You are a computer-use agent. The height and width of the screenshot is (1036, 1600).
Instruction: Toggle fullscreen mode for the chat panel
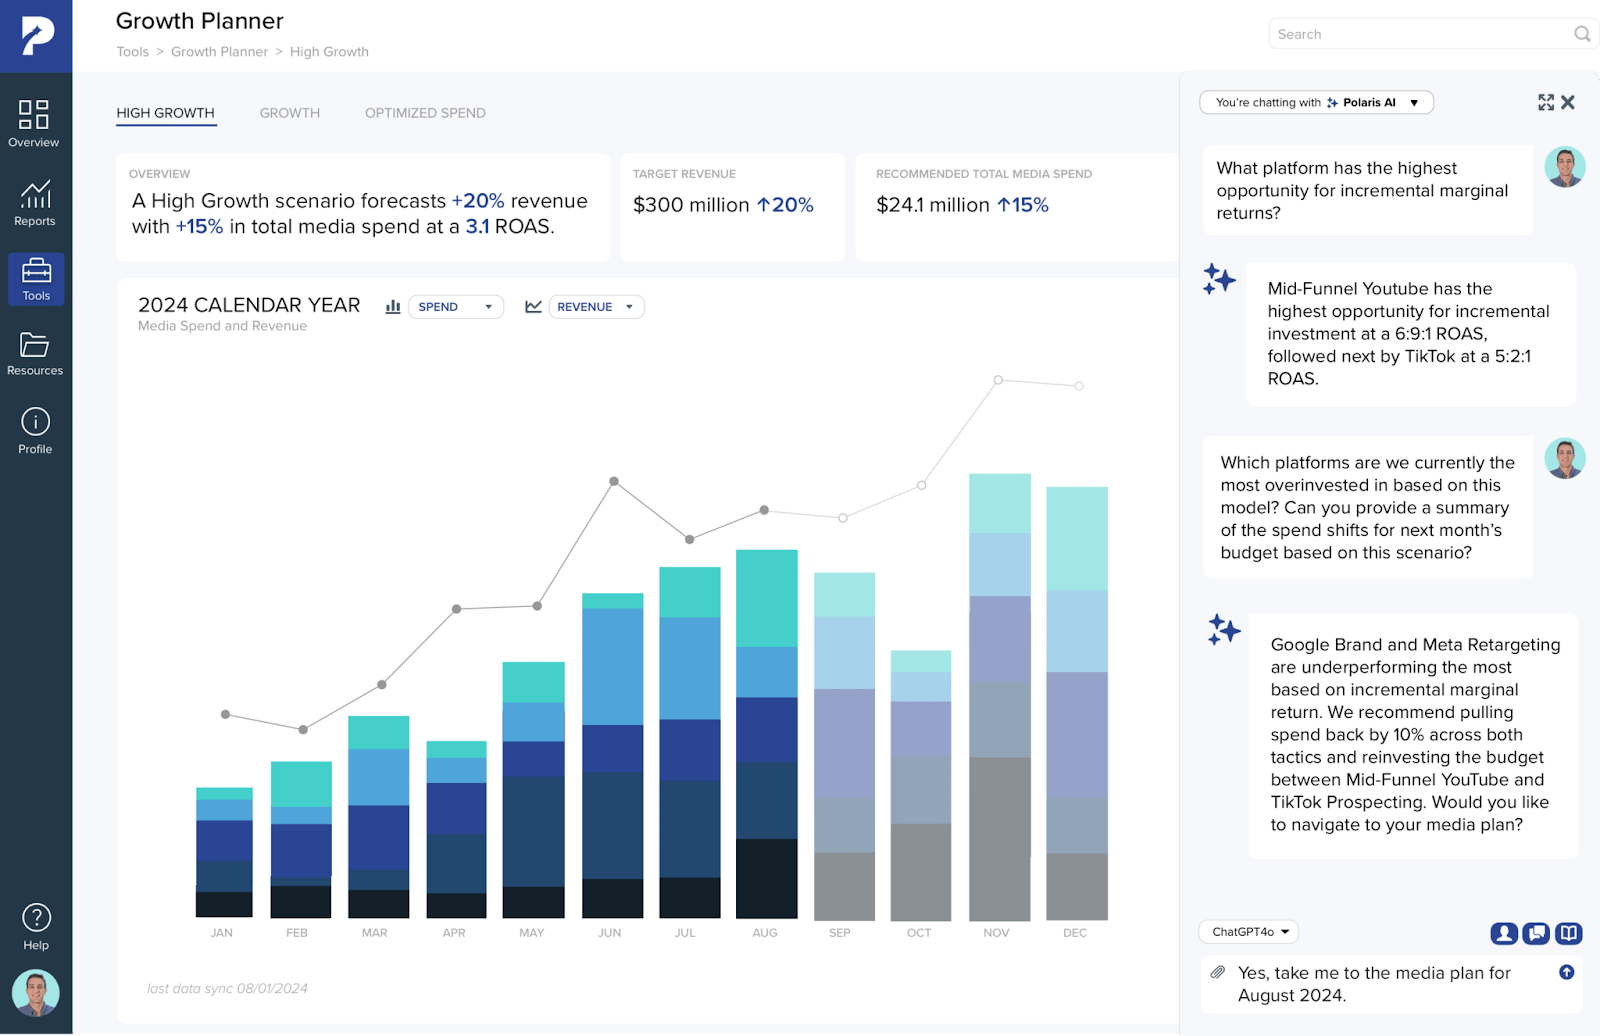(1546, 102)
